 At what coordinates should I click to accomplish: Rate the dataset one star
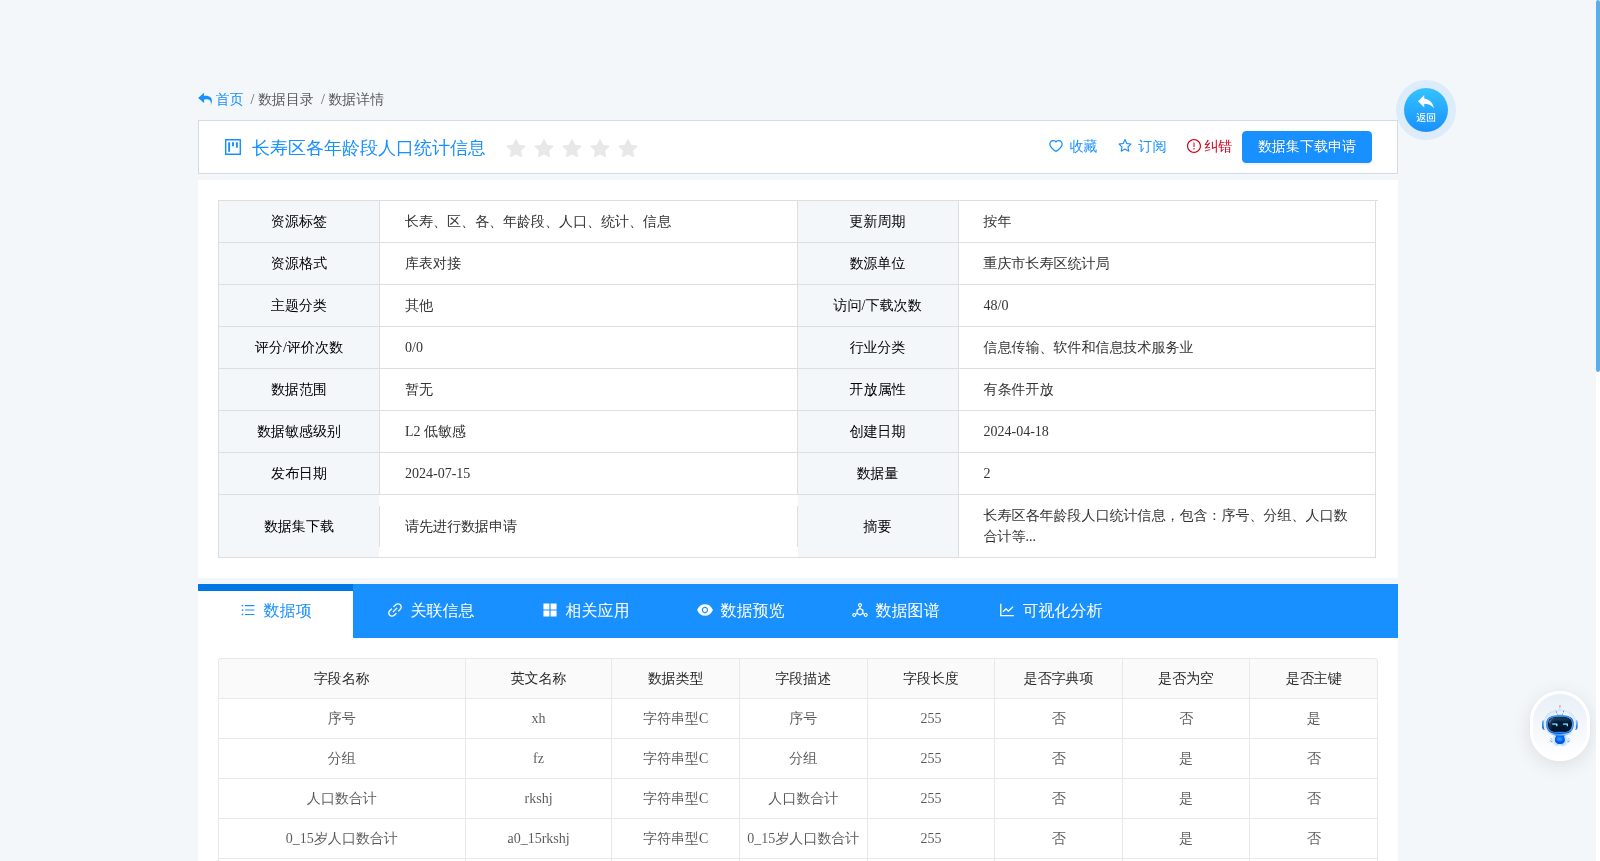516,148
